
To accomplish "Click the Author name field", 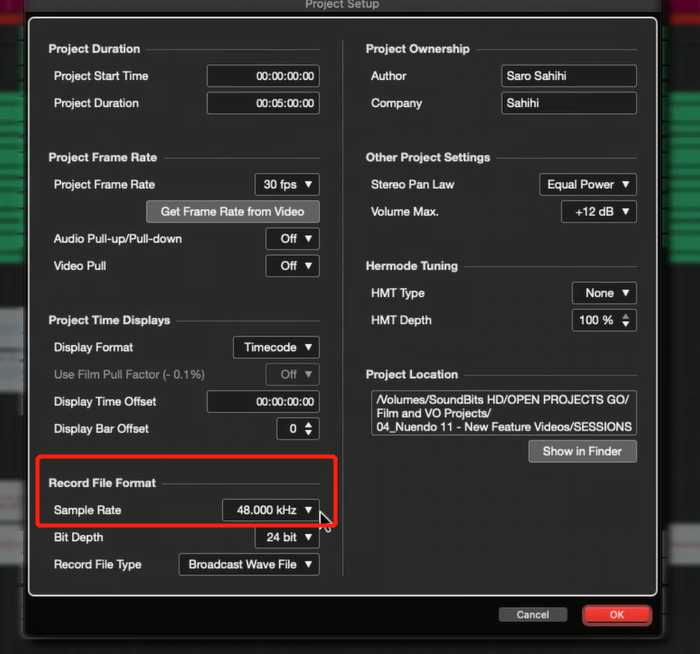I will pyautogui.click(x=569, y=76).
